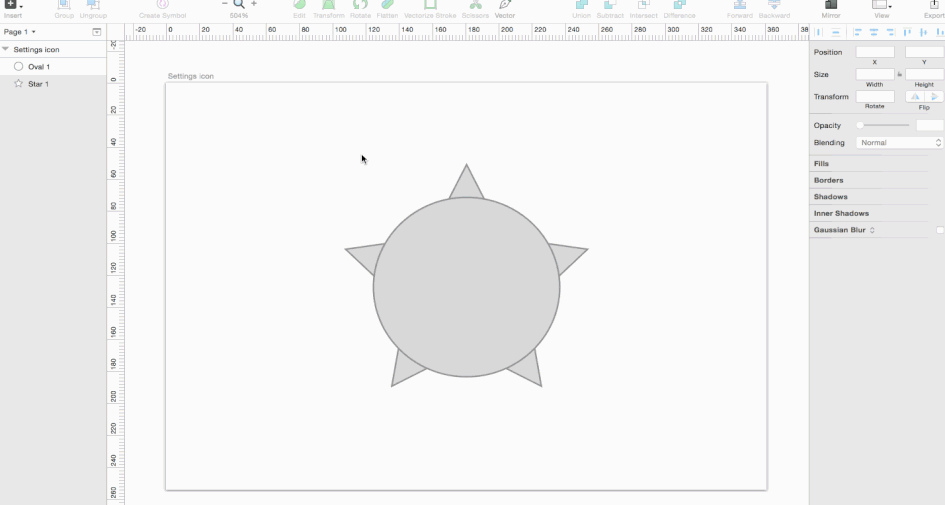Image resolution: width=945 pixels, height=505 pixels.
Task: Click the 504% zoom level label
Action: pyautogui.click(x=239, y=16)
